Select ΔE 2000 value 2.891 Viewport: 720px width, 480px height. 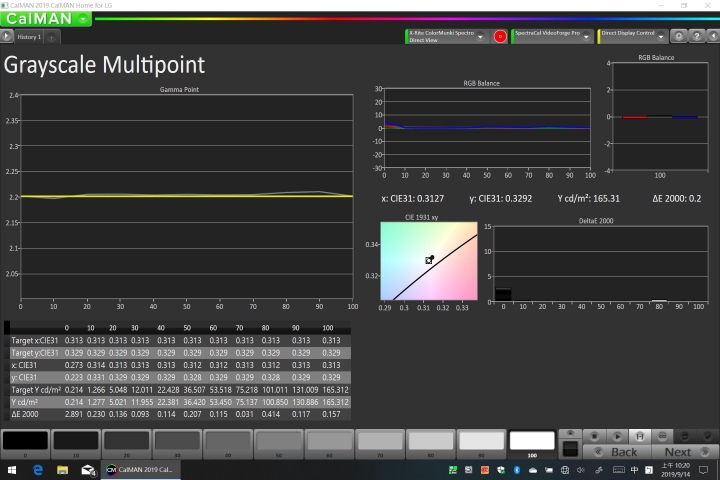73,414
